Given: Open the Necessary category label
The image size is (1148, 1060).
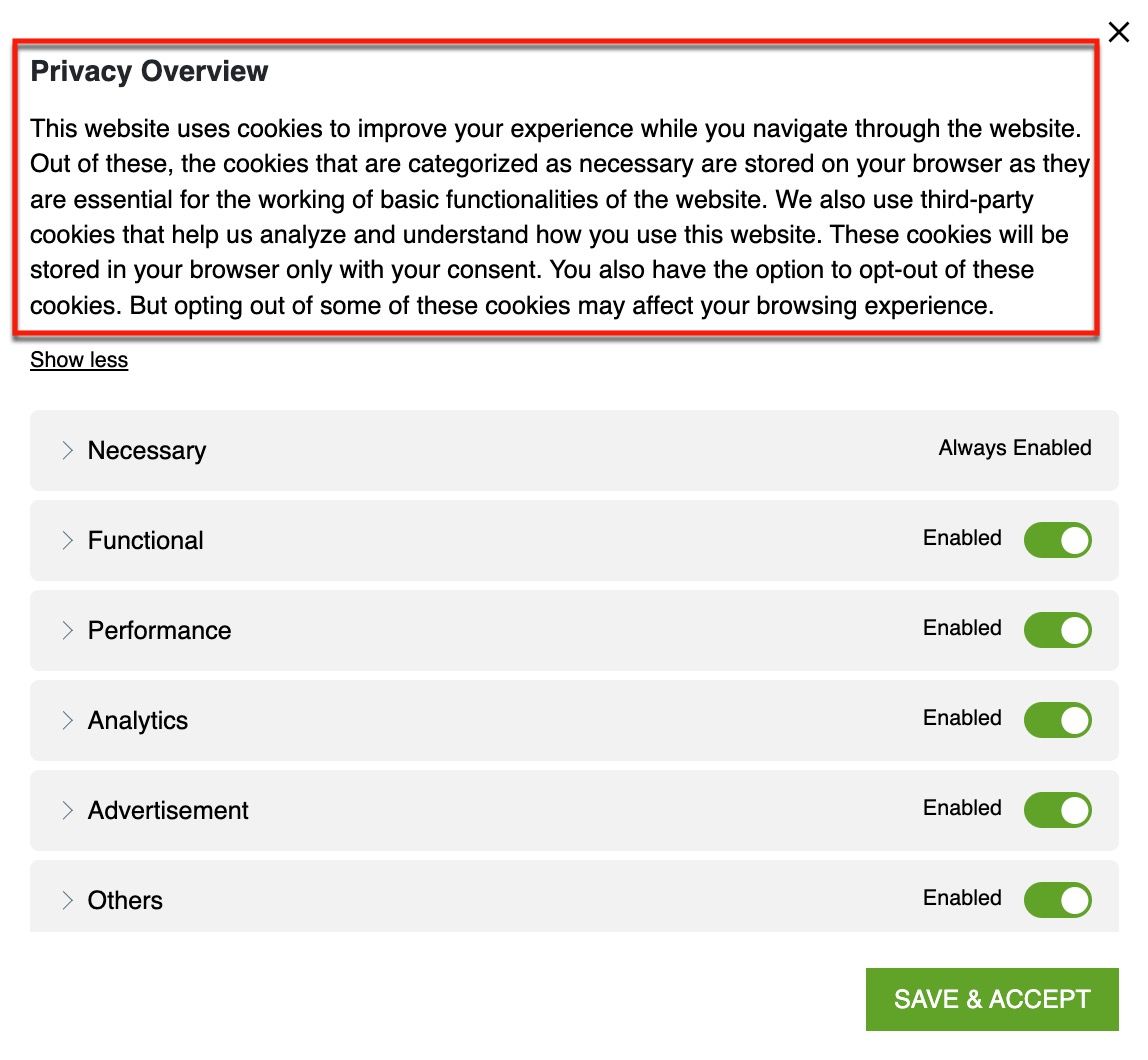Looking at the screenshot, I should click(147, 451).
